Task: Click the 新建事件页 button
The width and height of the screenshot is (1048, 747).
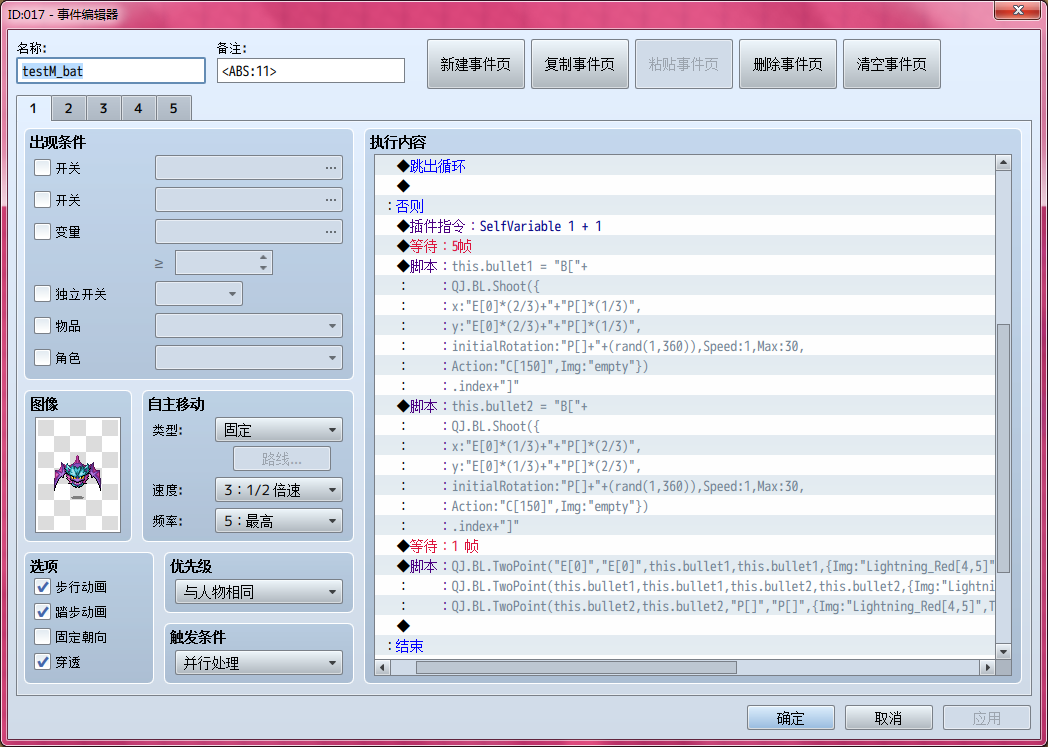Action: point(476,64)
